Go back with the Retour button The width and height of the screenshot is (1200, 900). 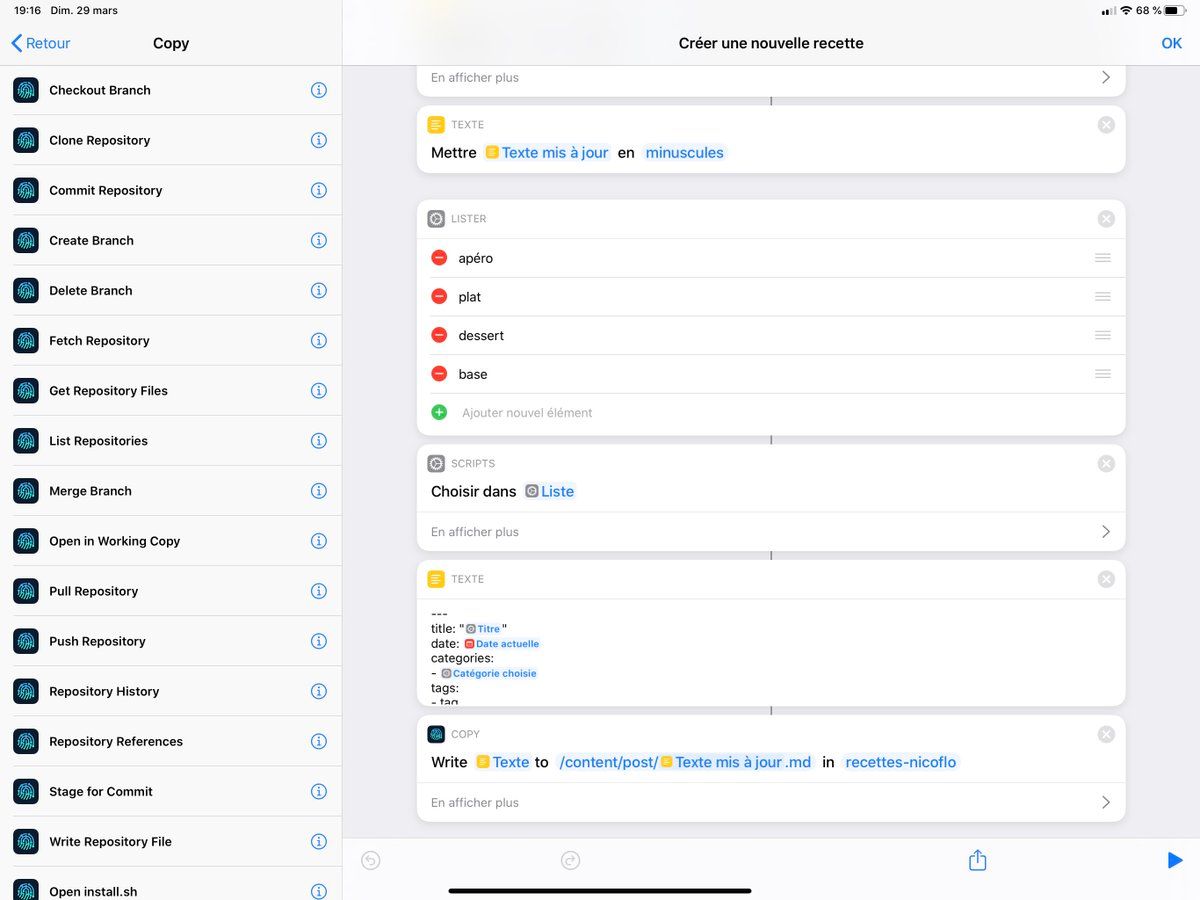tap(41, 43)
